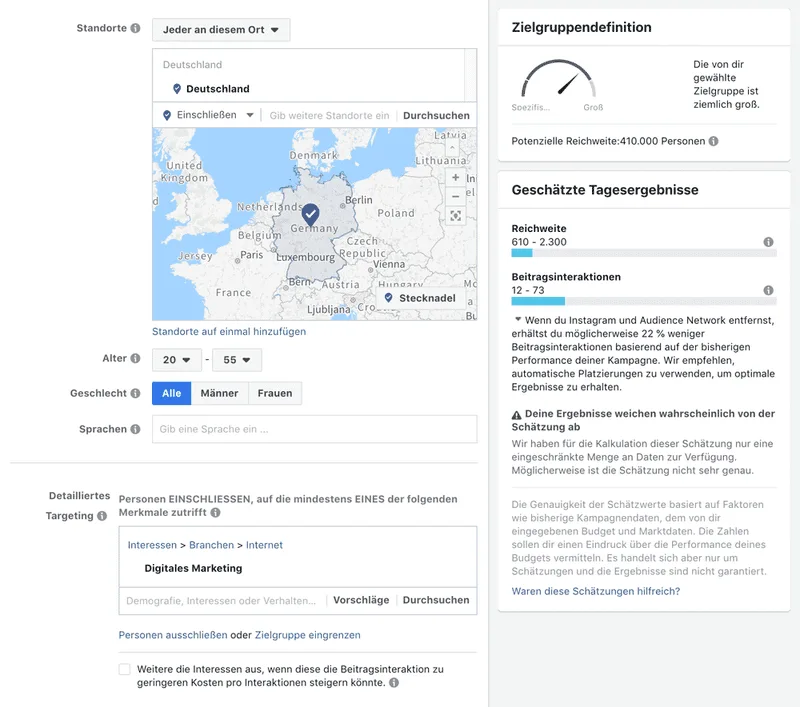Select Alle gender option

(x=171, y=393)
